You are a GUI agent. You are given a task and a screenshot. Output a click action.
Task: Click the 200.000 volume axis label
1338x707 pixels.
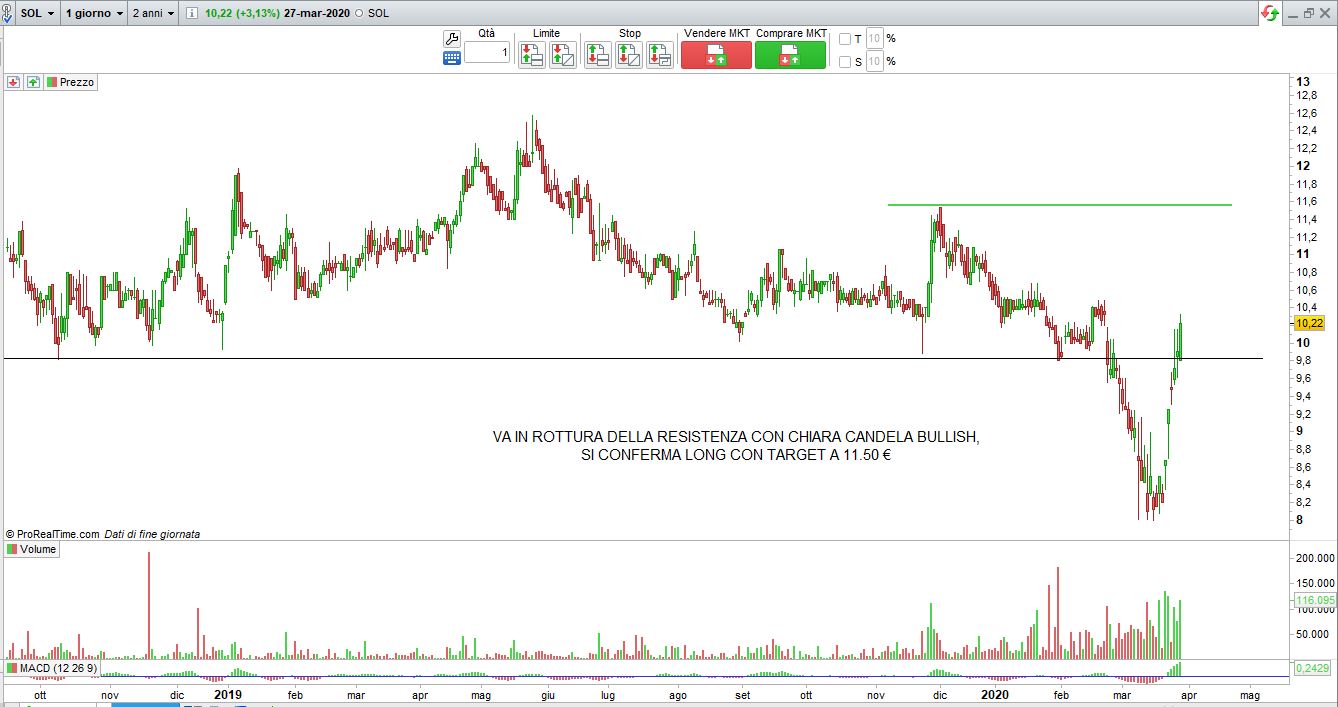[1315, 558]
